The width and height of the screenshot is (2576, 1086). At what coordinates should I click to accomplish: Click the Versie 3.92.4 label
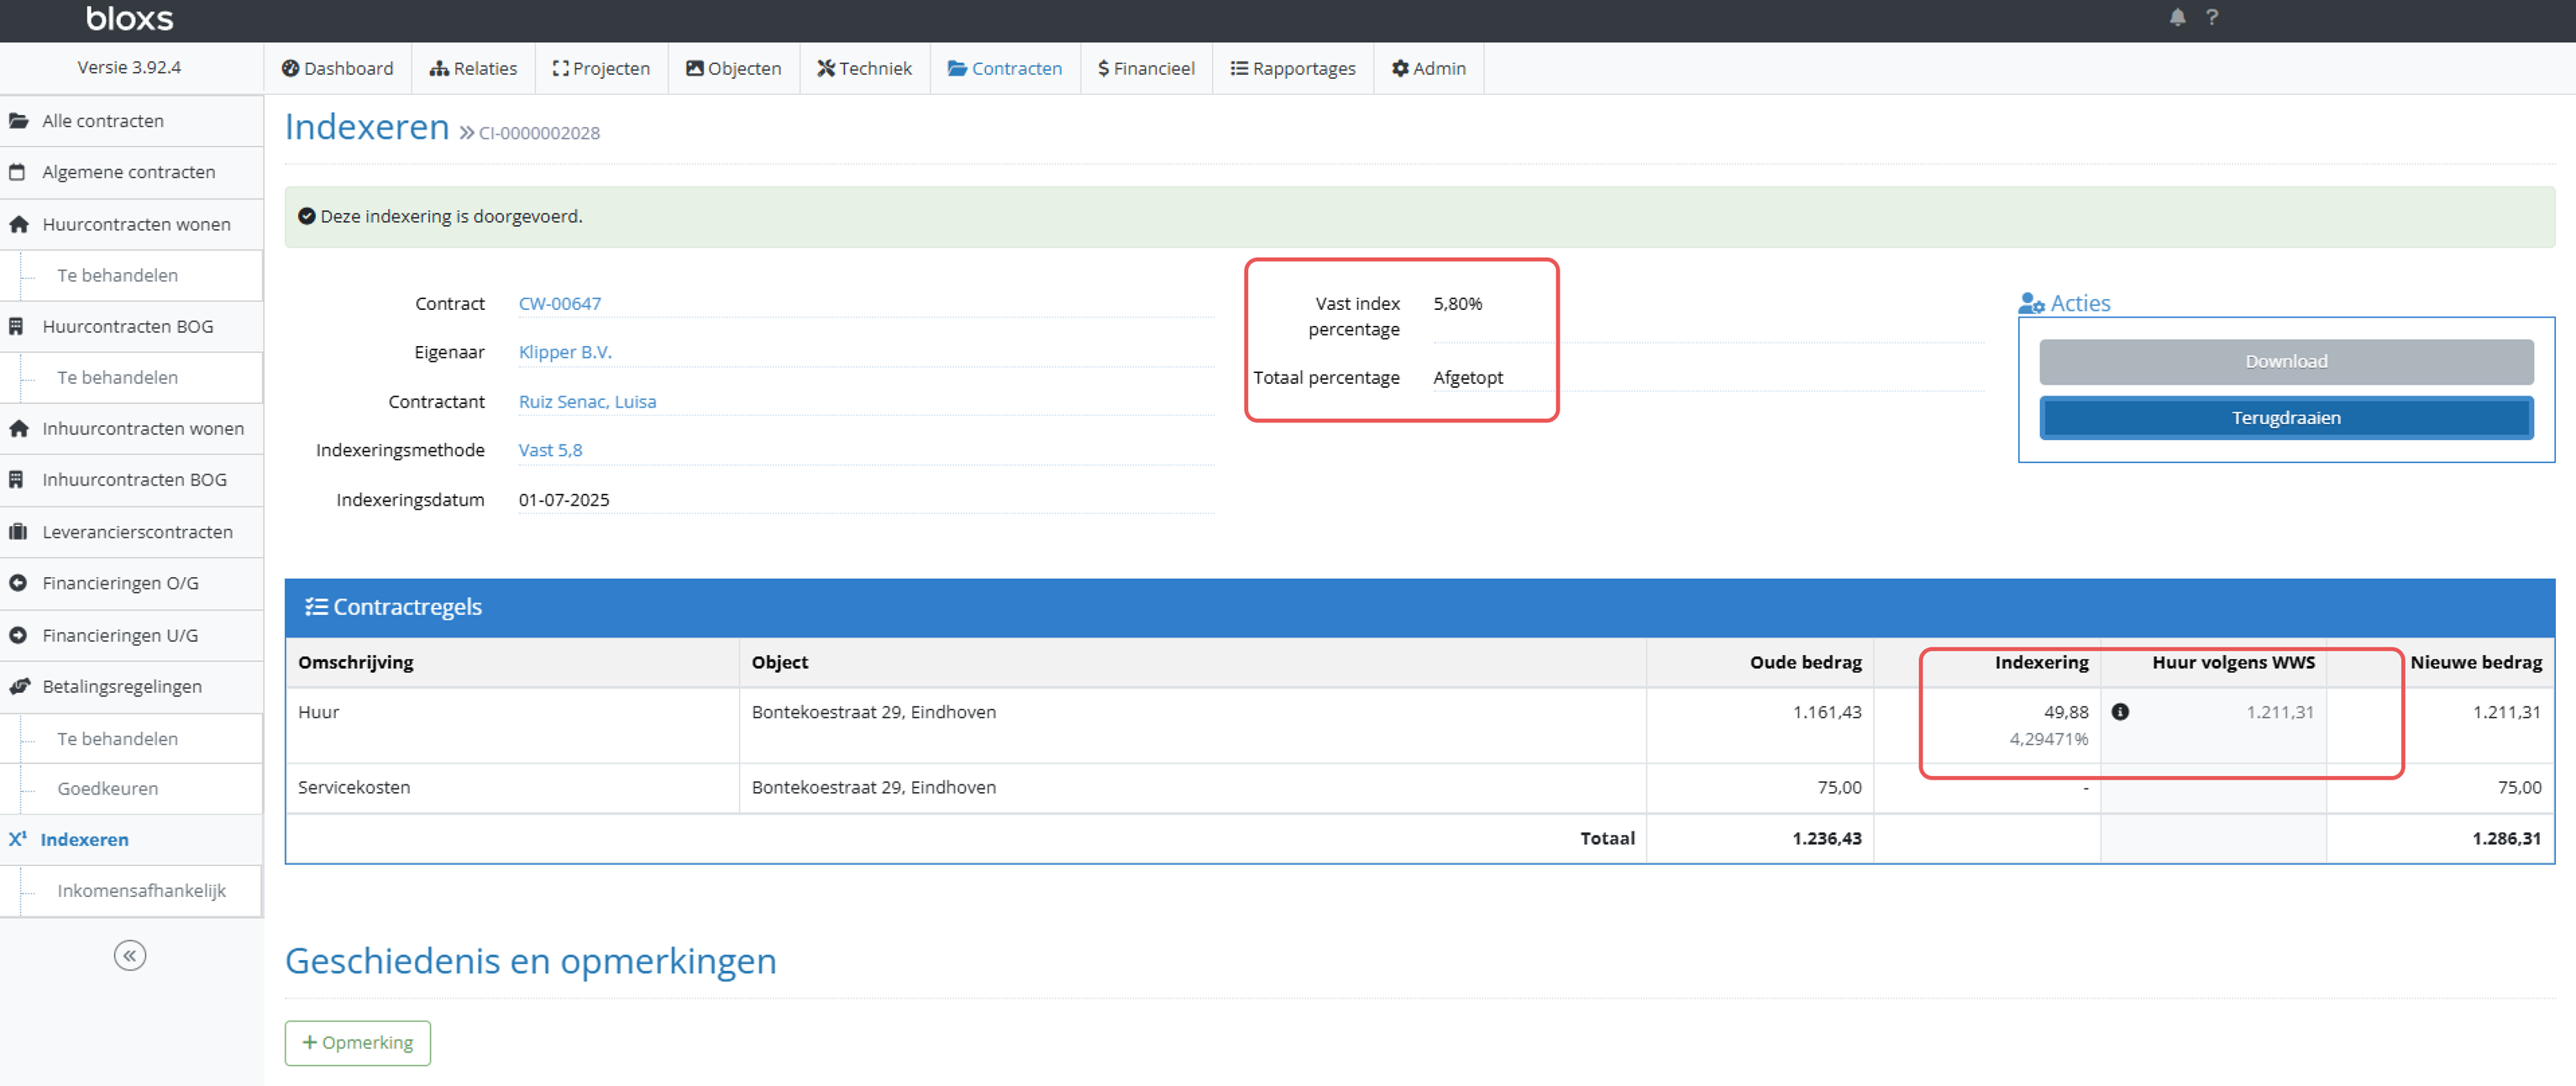129,67
